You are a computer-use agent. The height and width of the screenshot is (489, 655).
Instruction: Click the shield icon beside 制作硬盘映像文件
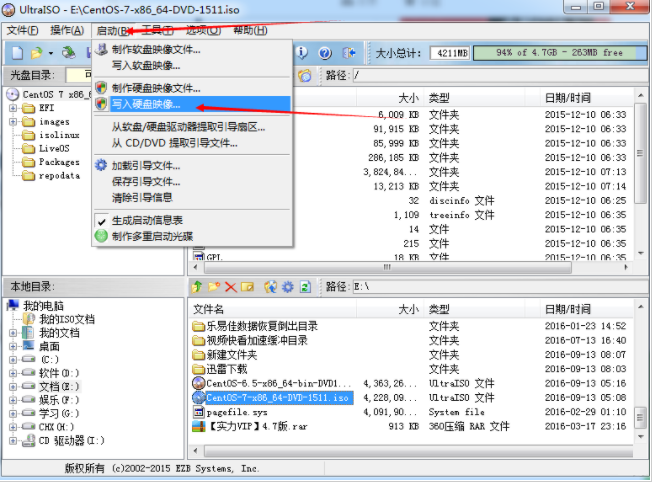pos(101,88)
